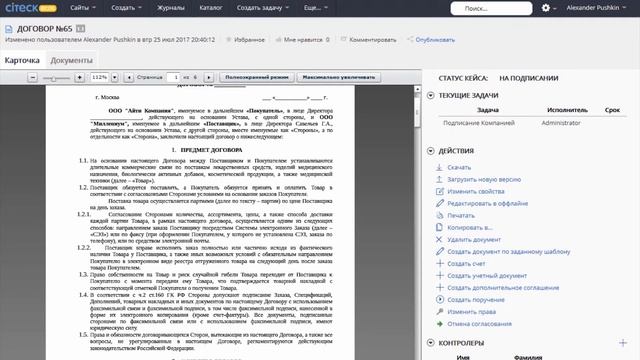Click the key icon beside Изменить права
This screenshot has height=360, width=640.
point(439,312)
